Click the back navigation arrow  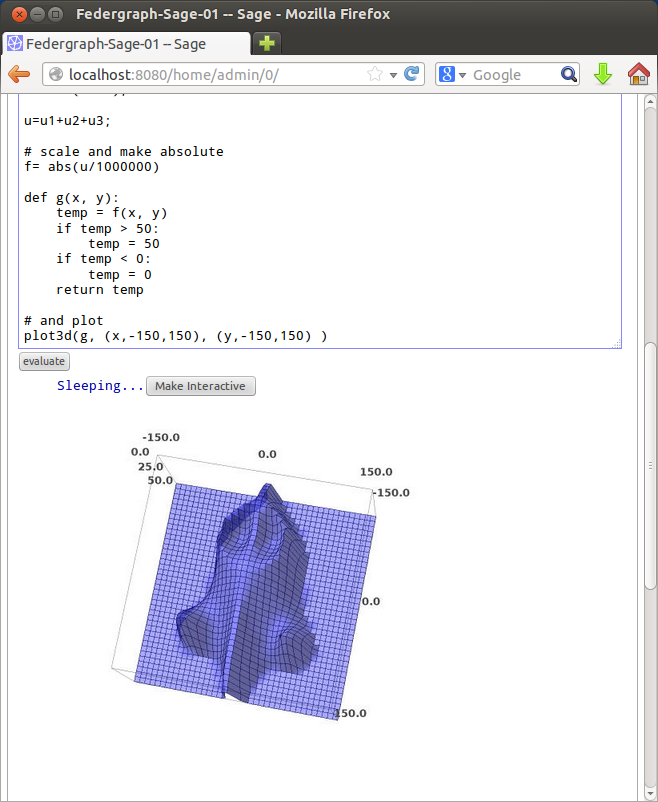tap(18, 74)
